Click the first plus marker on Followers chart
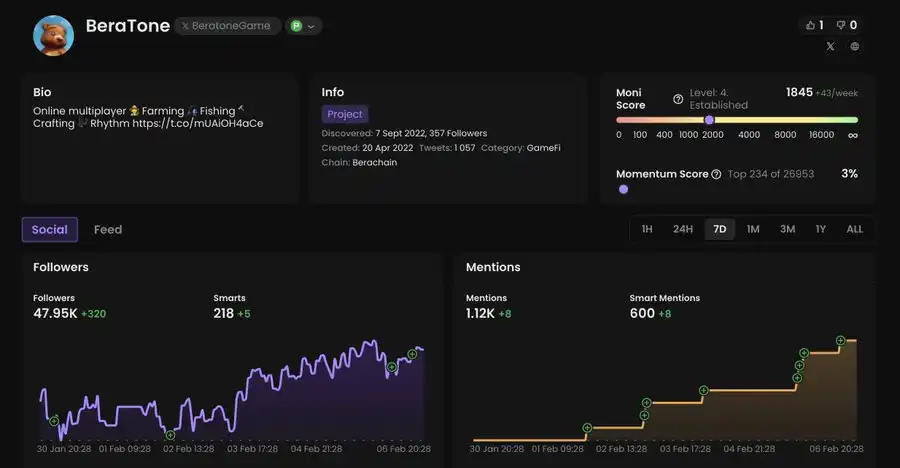900x468 pixels. pyautogui.click(x=54, y=421)
